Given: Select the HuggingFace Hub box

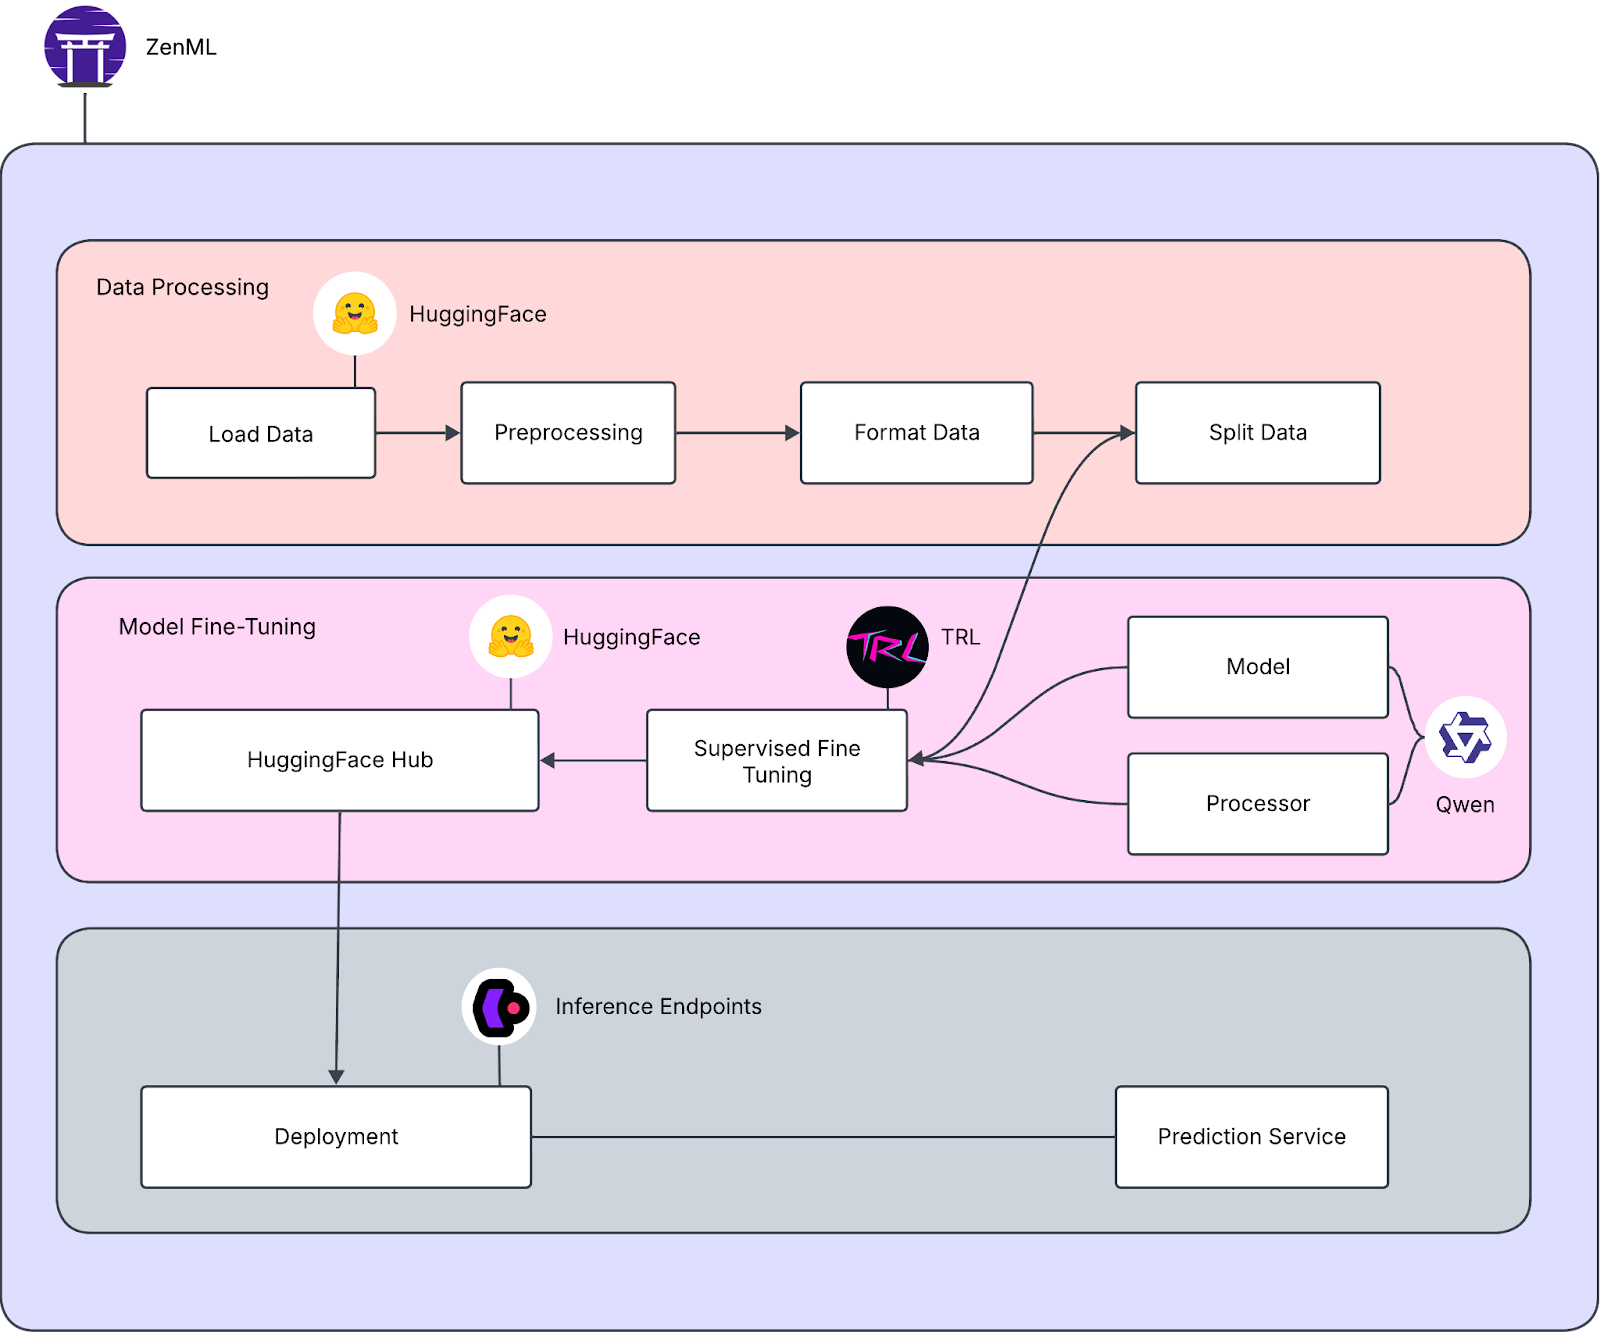Looking at the screenshot, I should pyautogui.click(x=340, y=760).
